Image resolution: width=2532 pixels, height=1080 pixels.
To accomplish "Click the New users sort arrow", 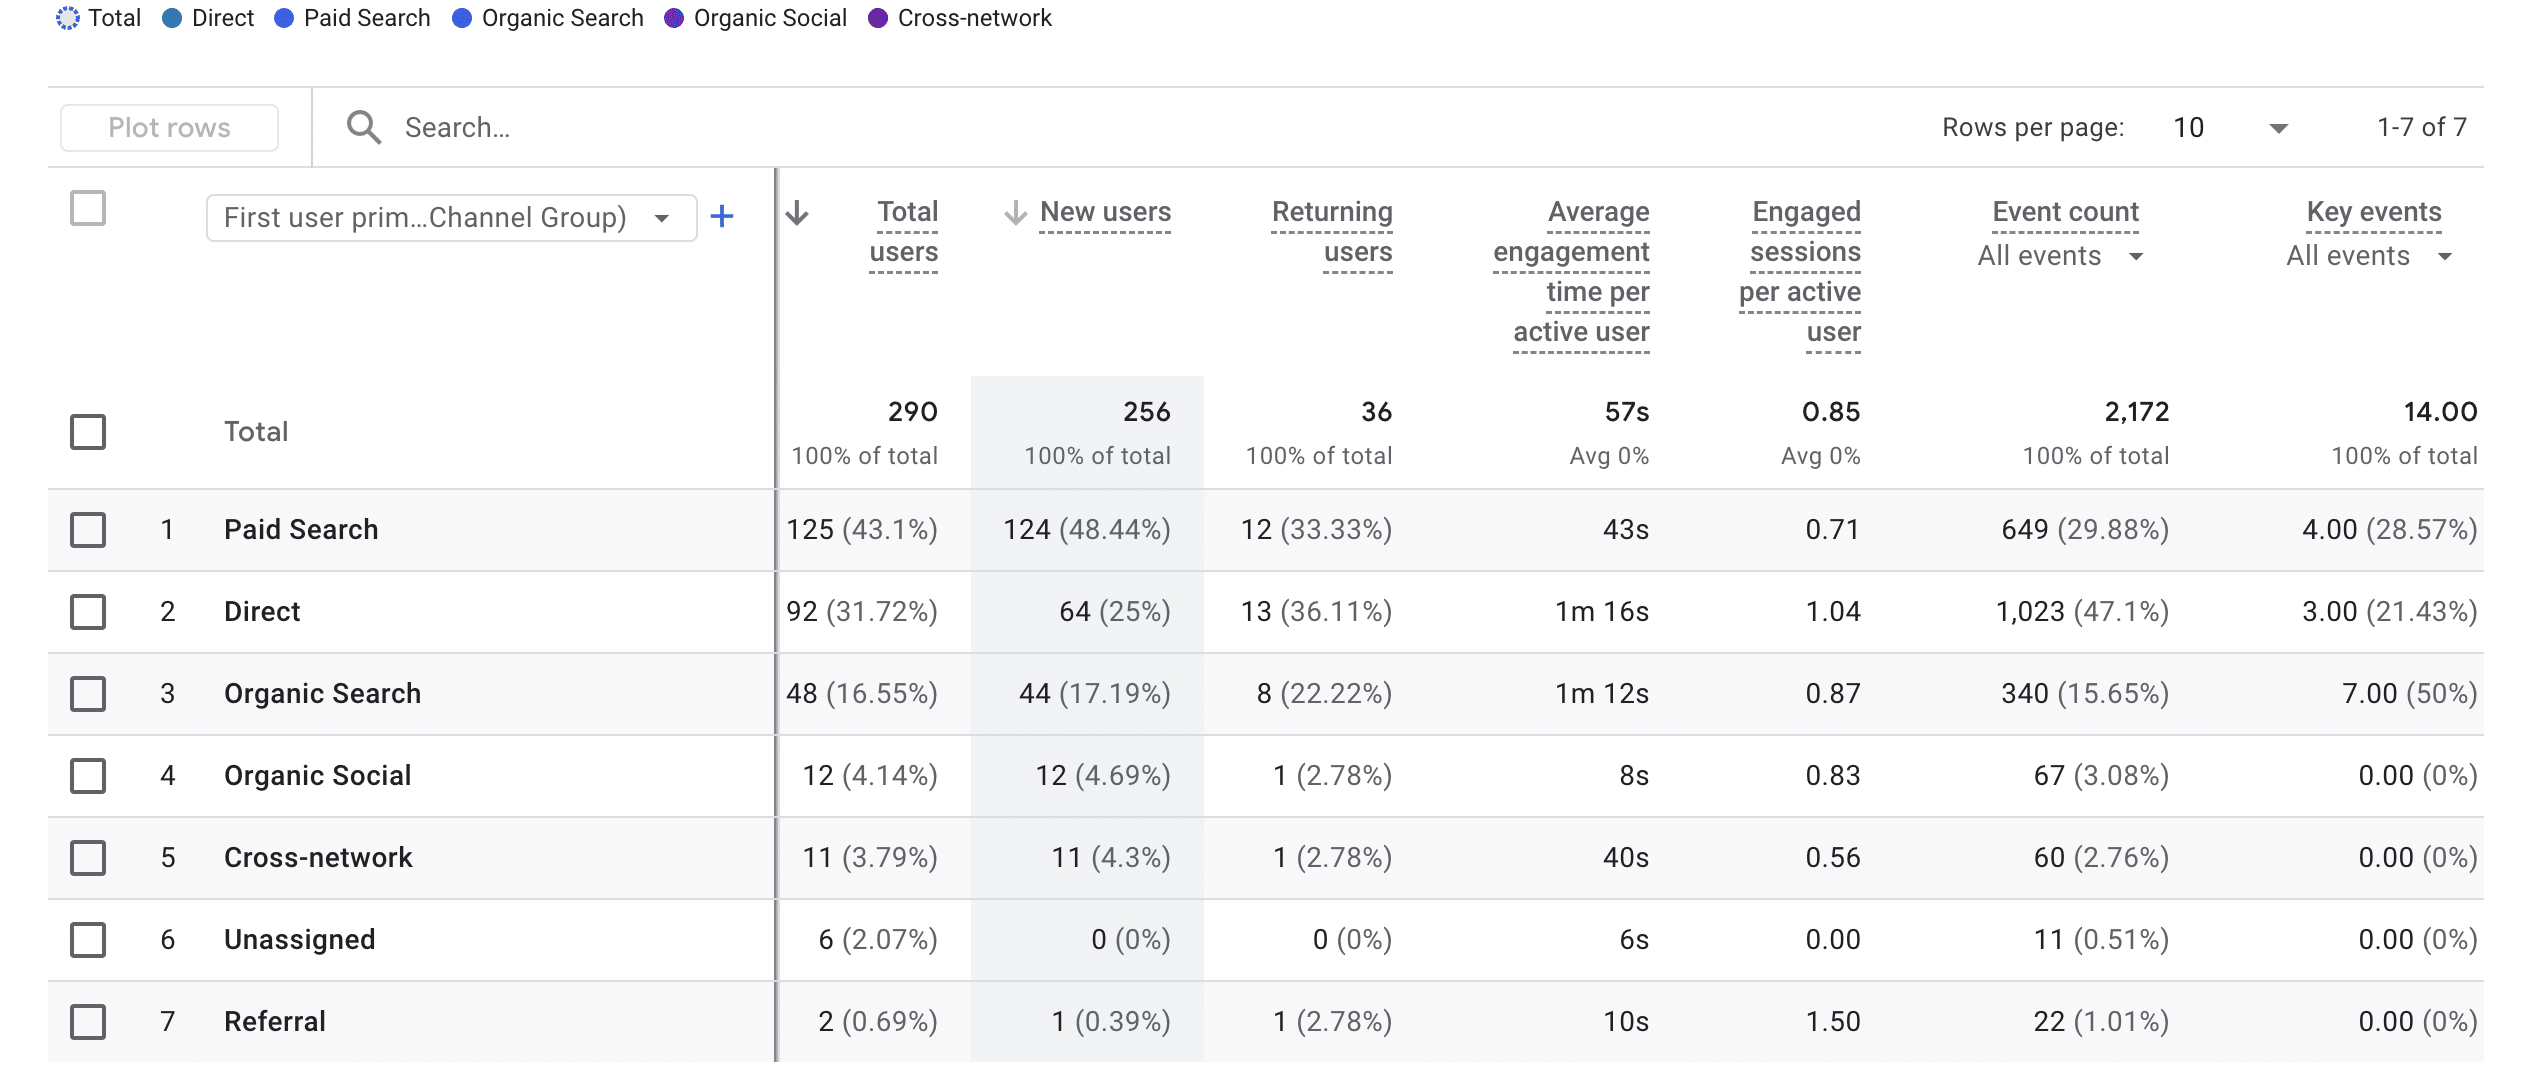I will pos(1015,213).
